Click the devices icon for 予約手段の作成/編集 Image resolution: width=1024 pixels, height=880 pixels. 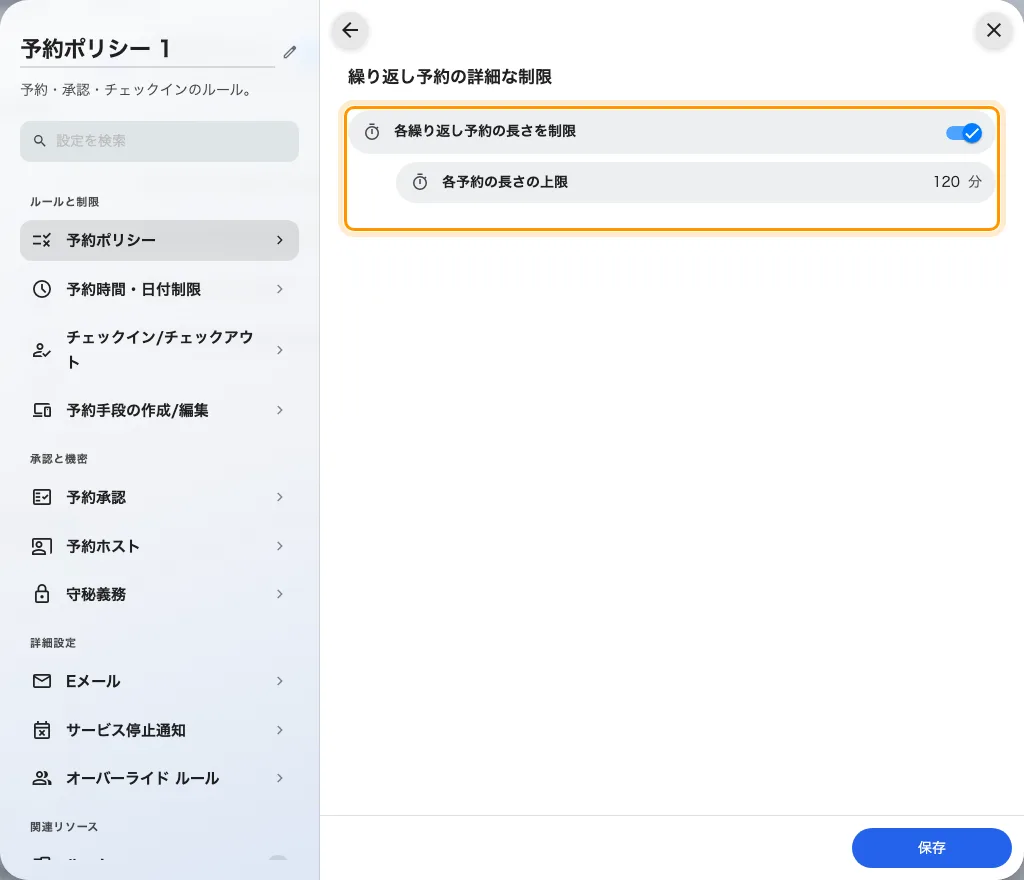42,410
